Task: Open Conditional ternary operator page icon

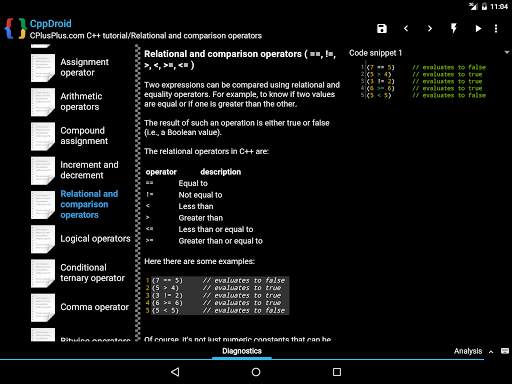Action: pyautogui.click(x=43, y=273)
